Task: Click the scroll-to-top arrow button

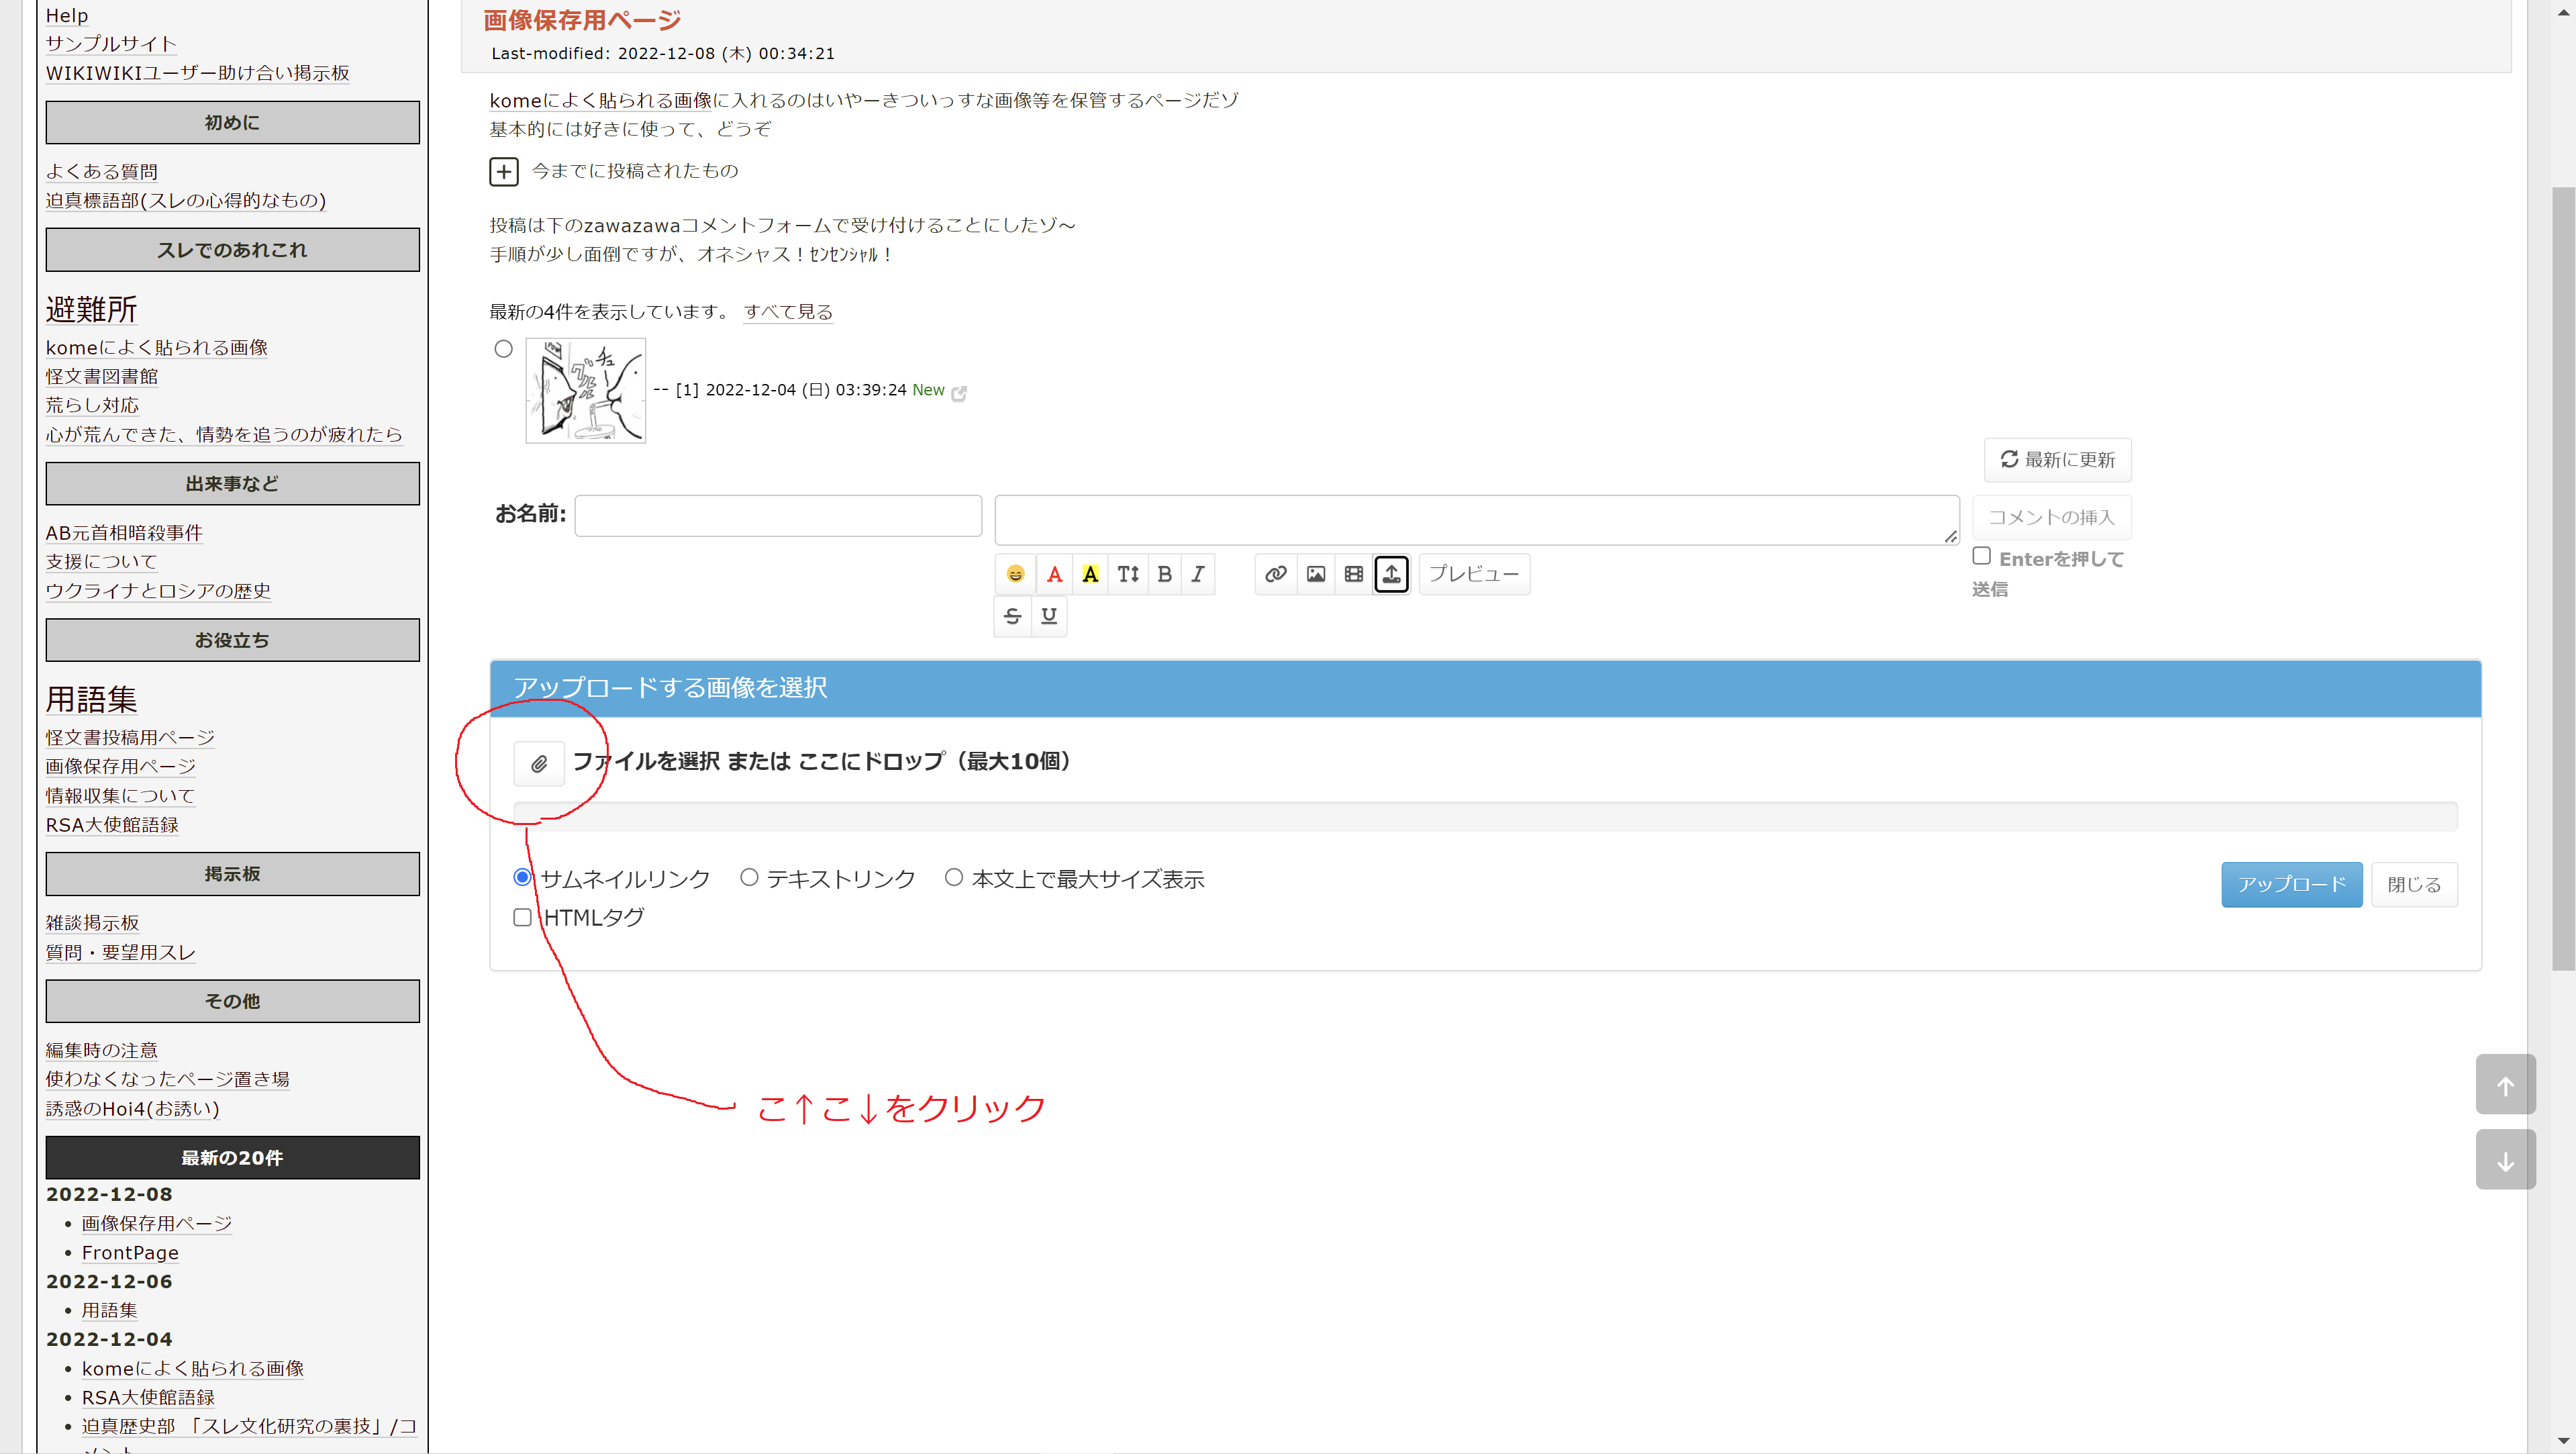Action: [2505, 1085]
